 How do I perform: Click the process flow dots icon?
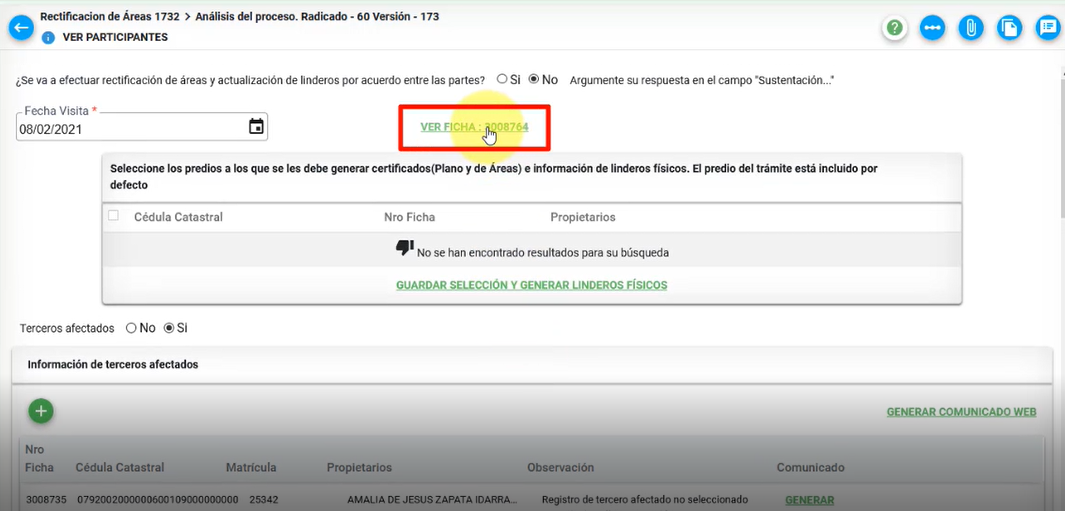click(932, 28)
